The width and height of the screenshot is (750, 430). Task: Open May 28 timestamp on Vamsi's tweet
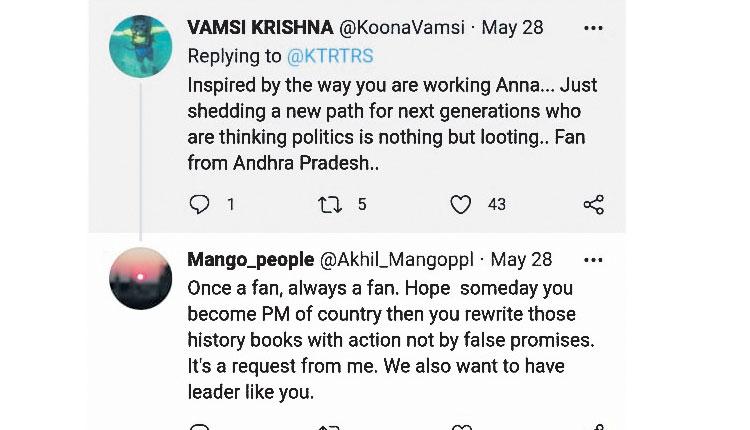pyautogui.click(x=512, y=28)
